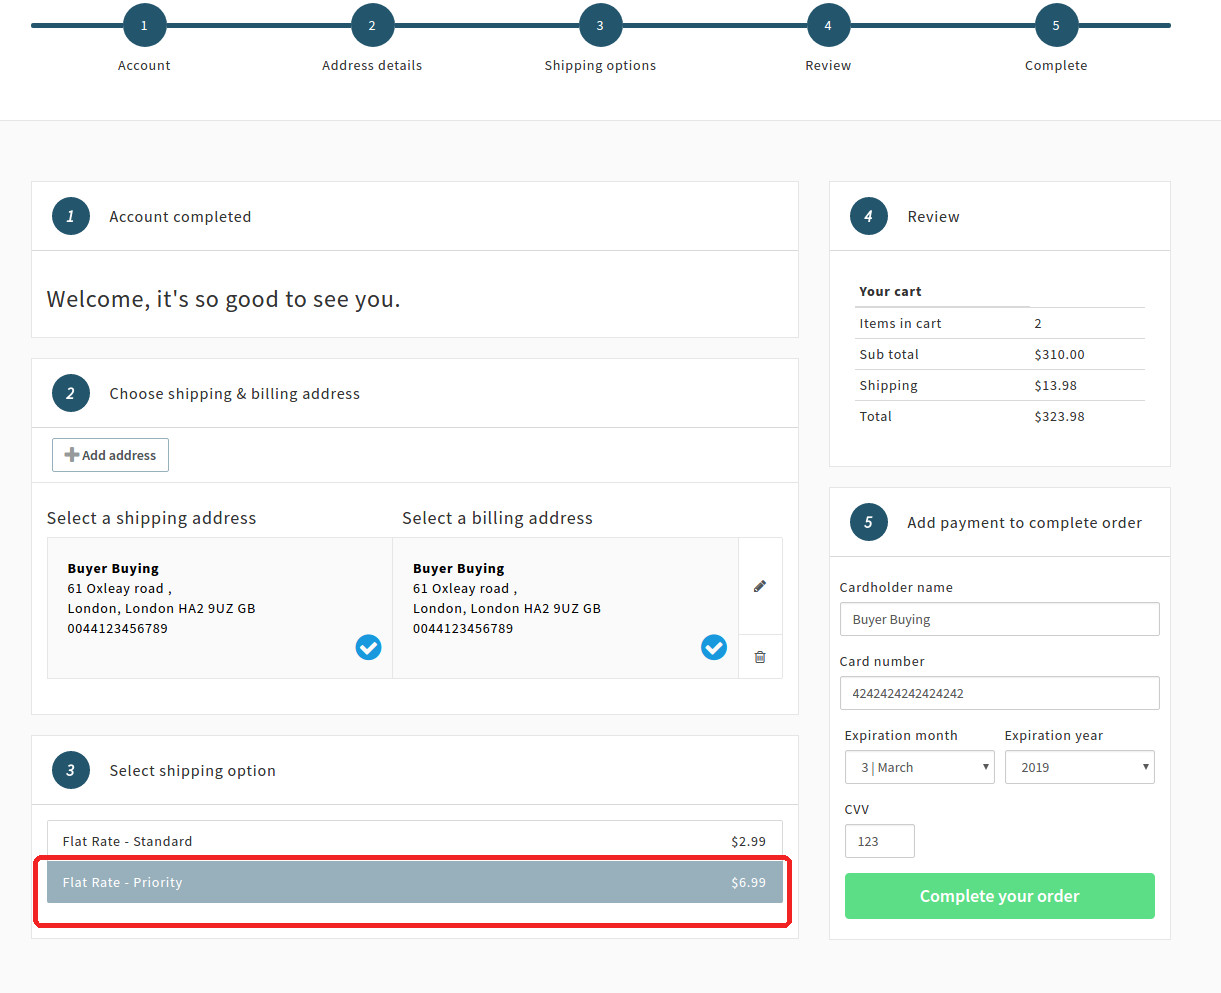Click the Select a shipping address heading
1221x993 pixels.
tap(151, 518)
